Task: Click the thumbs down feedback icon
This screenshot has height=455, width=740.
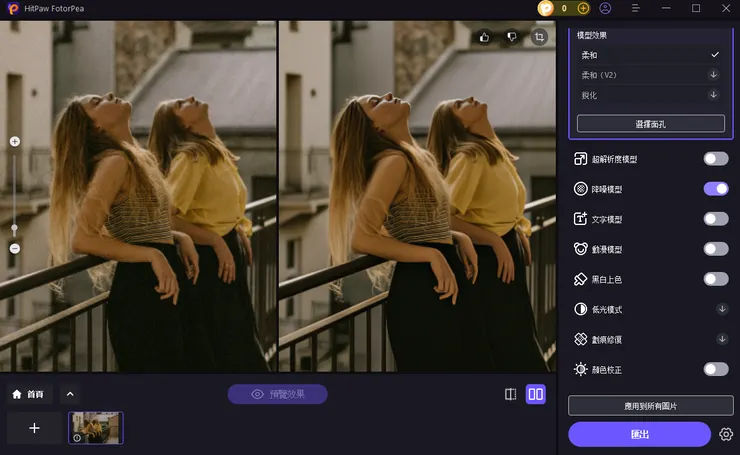Action: 512,37
